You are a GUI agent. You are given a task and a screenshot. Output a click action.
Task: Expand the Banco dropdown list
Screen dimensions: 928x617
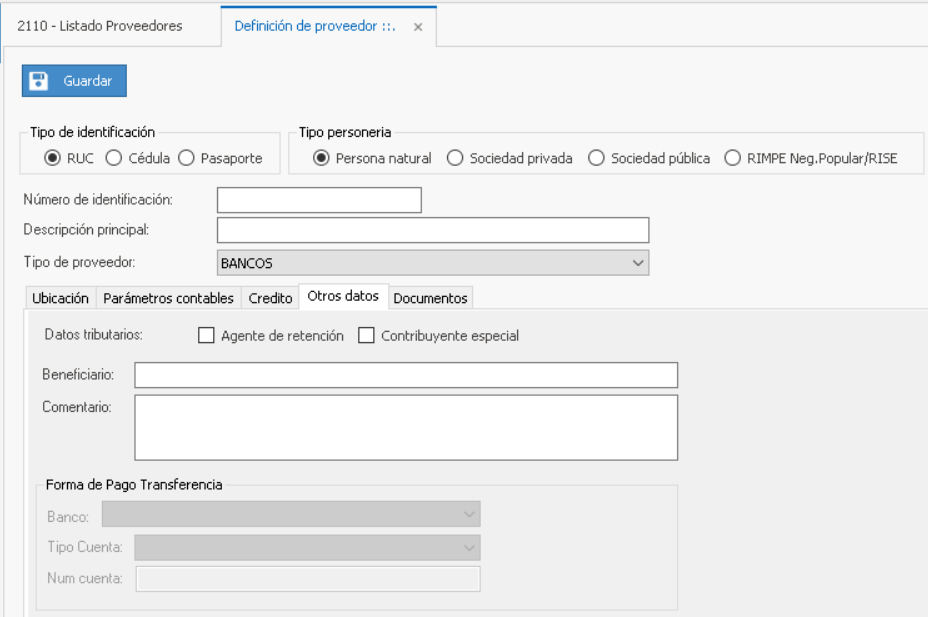click(469, 515)
